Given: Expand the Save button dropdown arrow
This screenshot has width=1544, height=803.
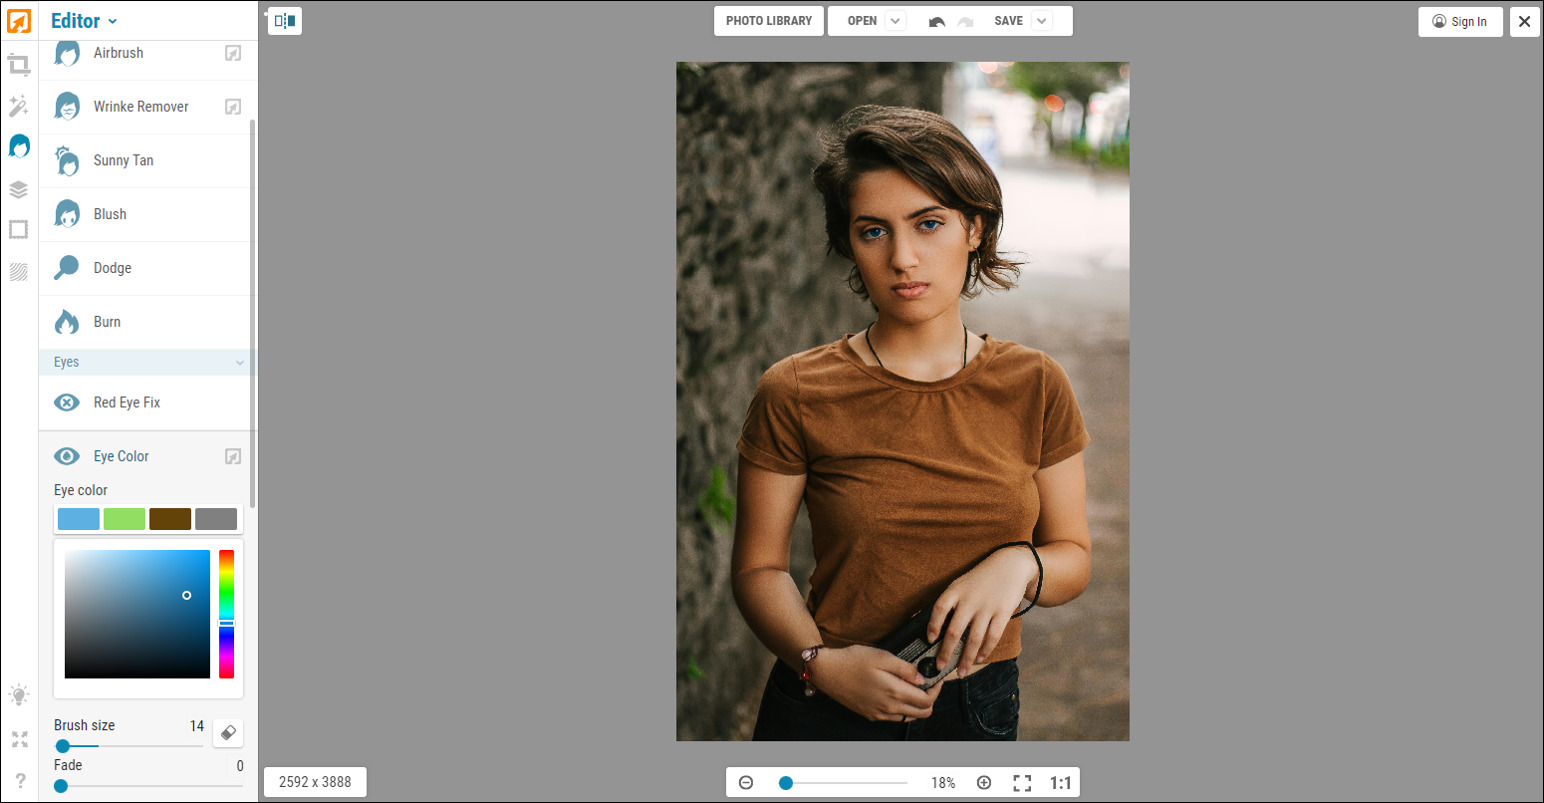Looking at the screenshot, I should (x=1040, y=20).
